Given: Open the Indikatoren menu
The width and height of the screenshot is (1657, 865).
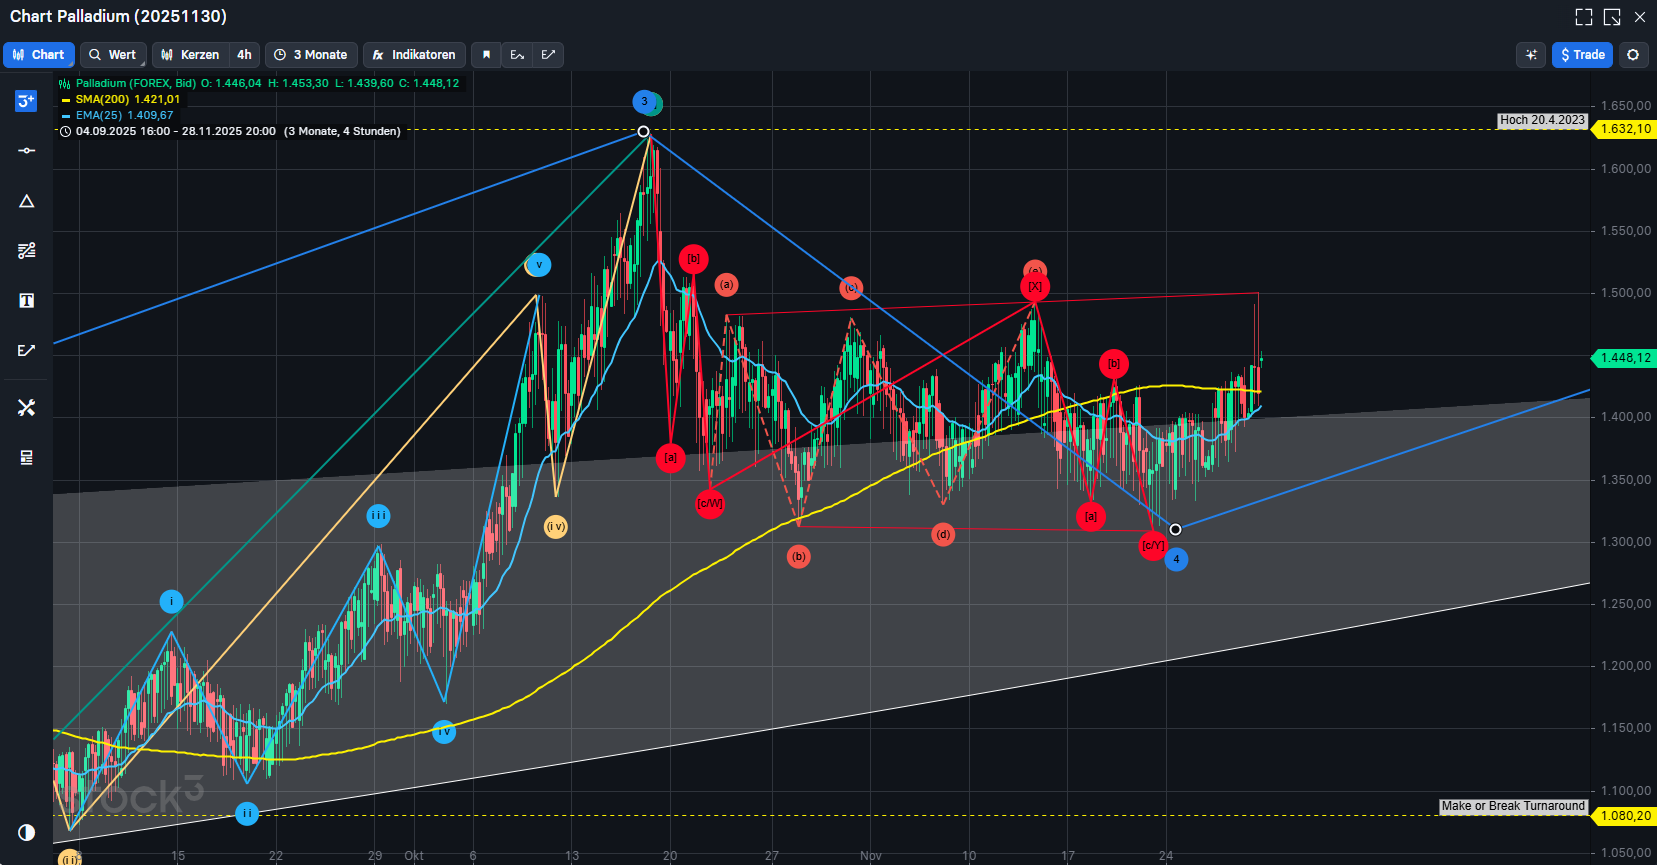Looking at the screenshot, I should point(414,55).
